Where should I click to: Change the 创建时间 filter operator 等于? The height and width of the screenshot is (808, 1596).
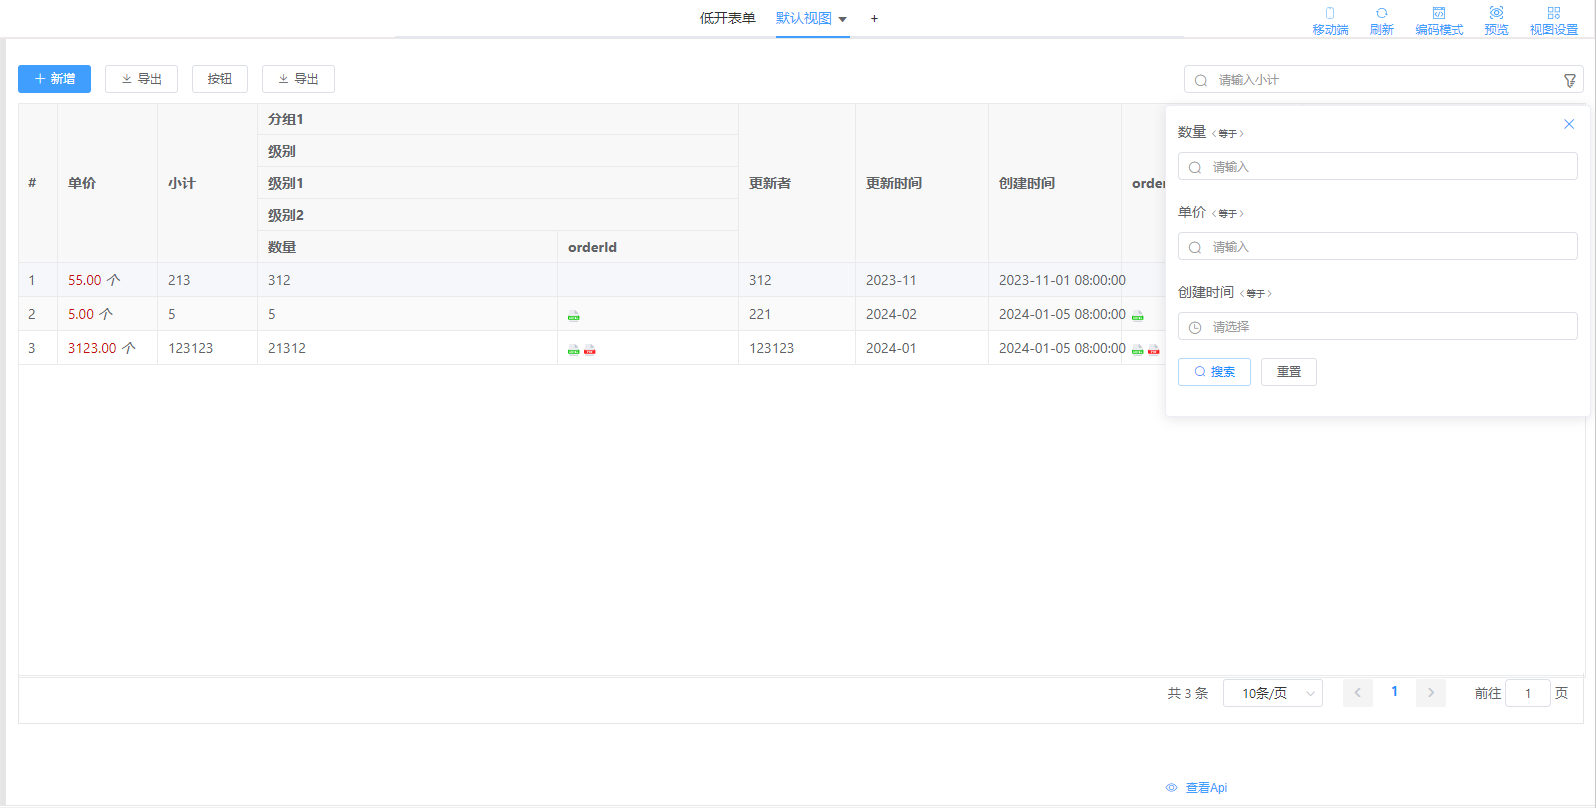click(1255, 293)
